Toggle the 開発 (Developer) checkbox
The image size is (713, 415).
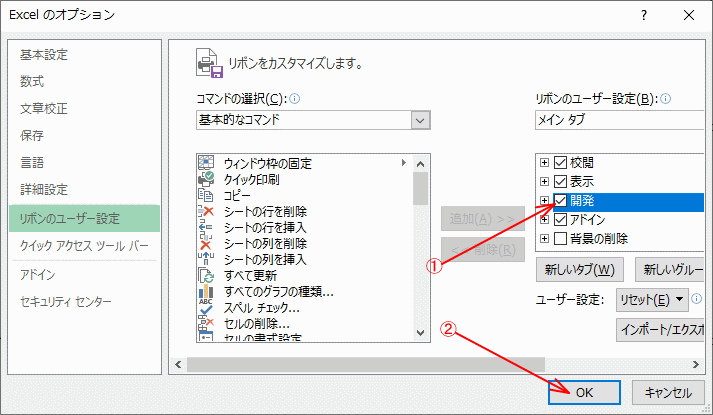[x=560, y=200]
